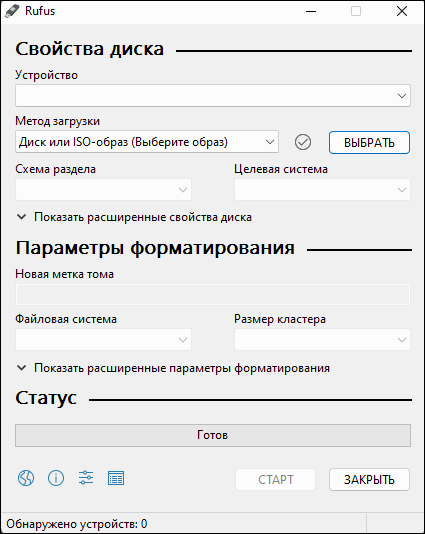Click the Rufus USB icon in title bar
The image size is (425, 534).
point(12,11)
